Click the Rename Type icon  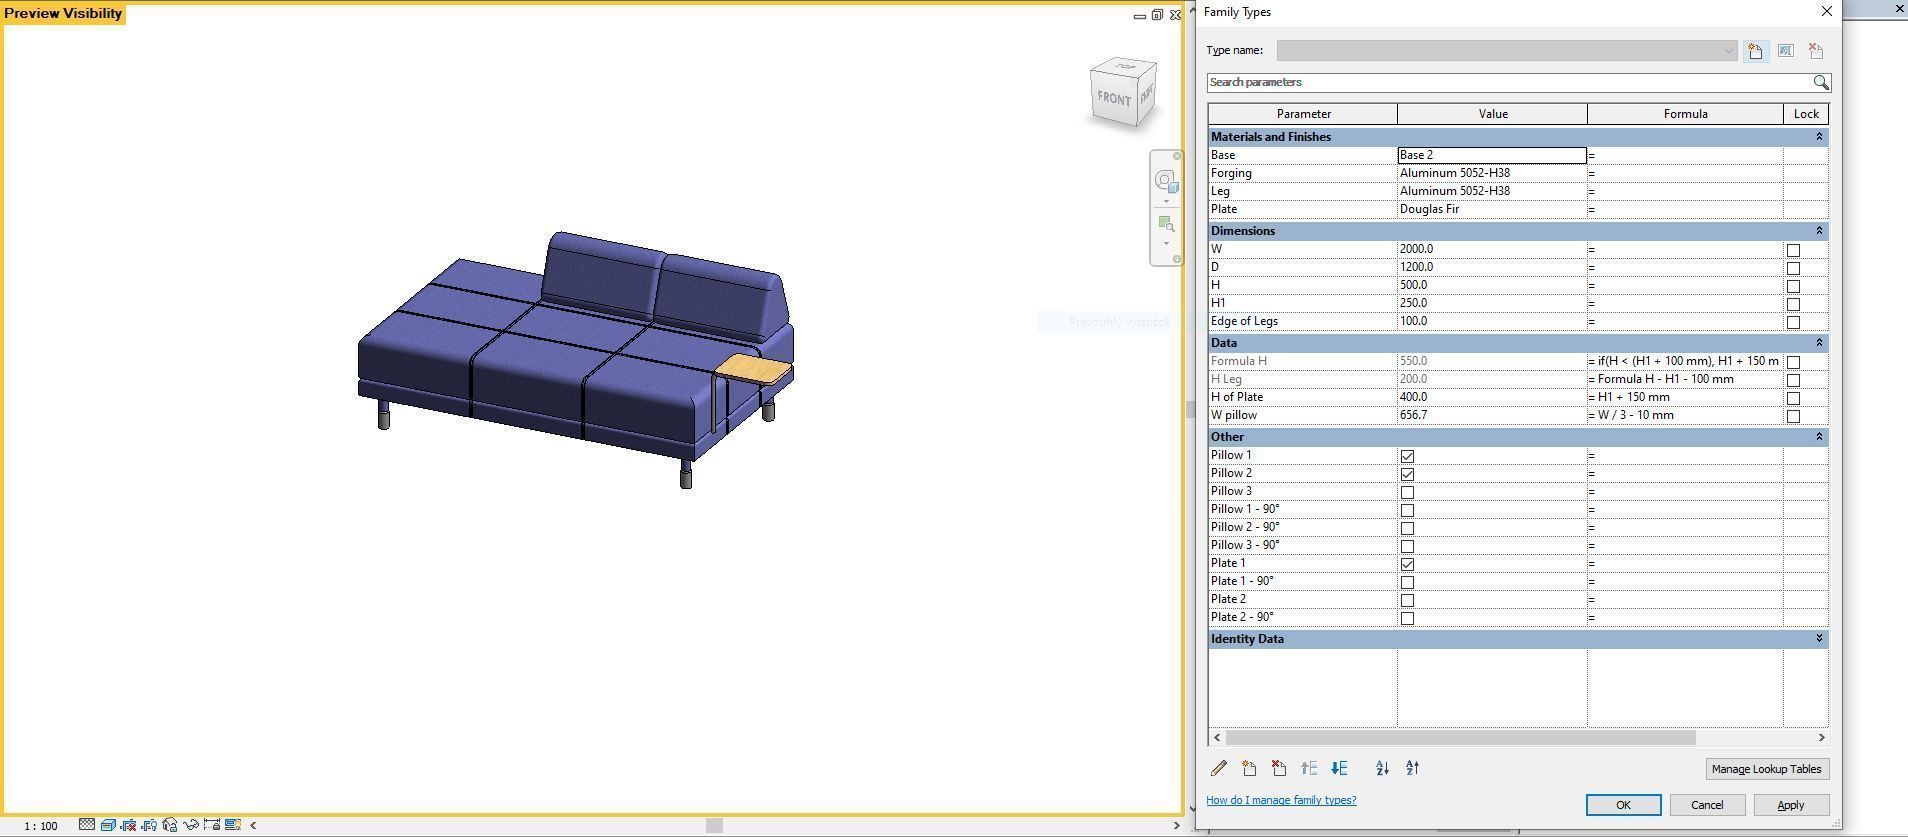pyautogui.click(x=1785, y=51)
